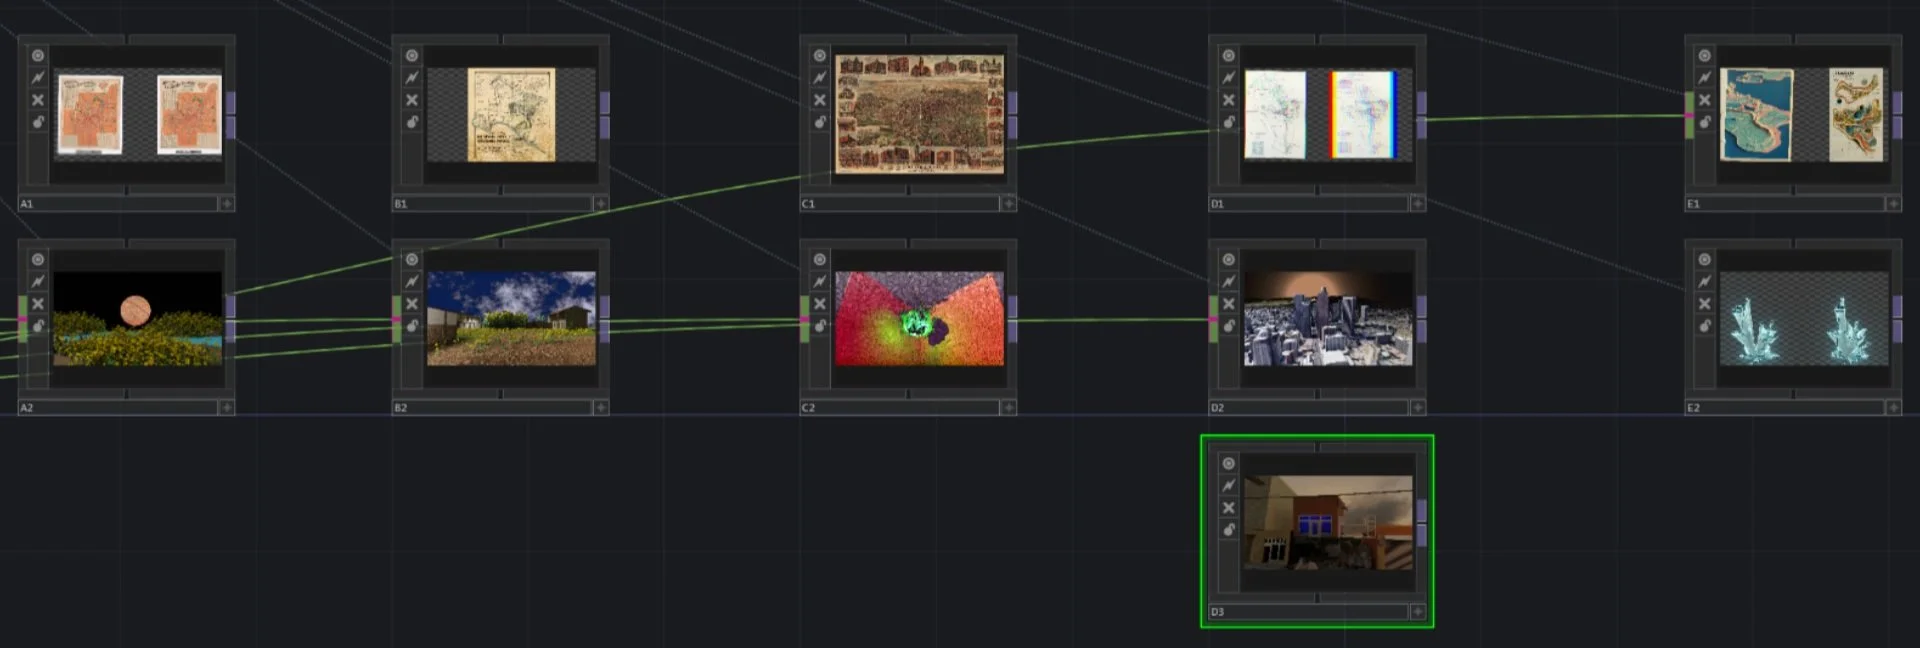Select the 3D city skyline preview in node D2
Screen dimensions: 1920x648
click(1329, 319)
